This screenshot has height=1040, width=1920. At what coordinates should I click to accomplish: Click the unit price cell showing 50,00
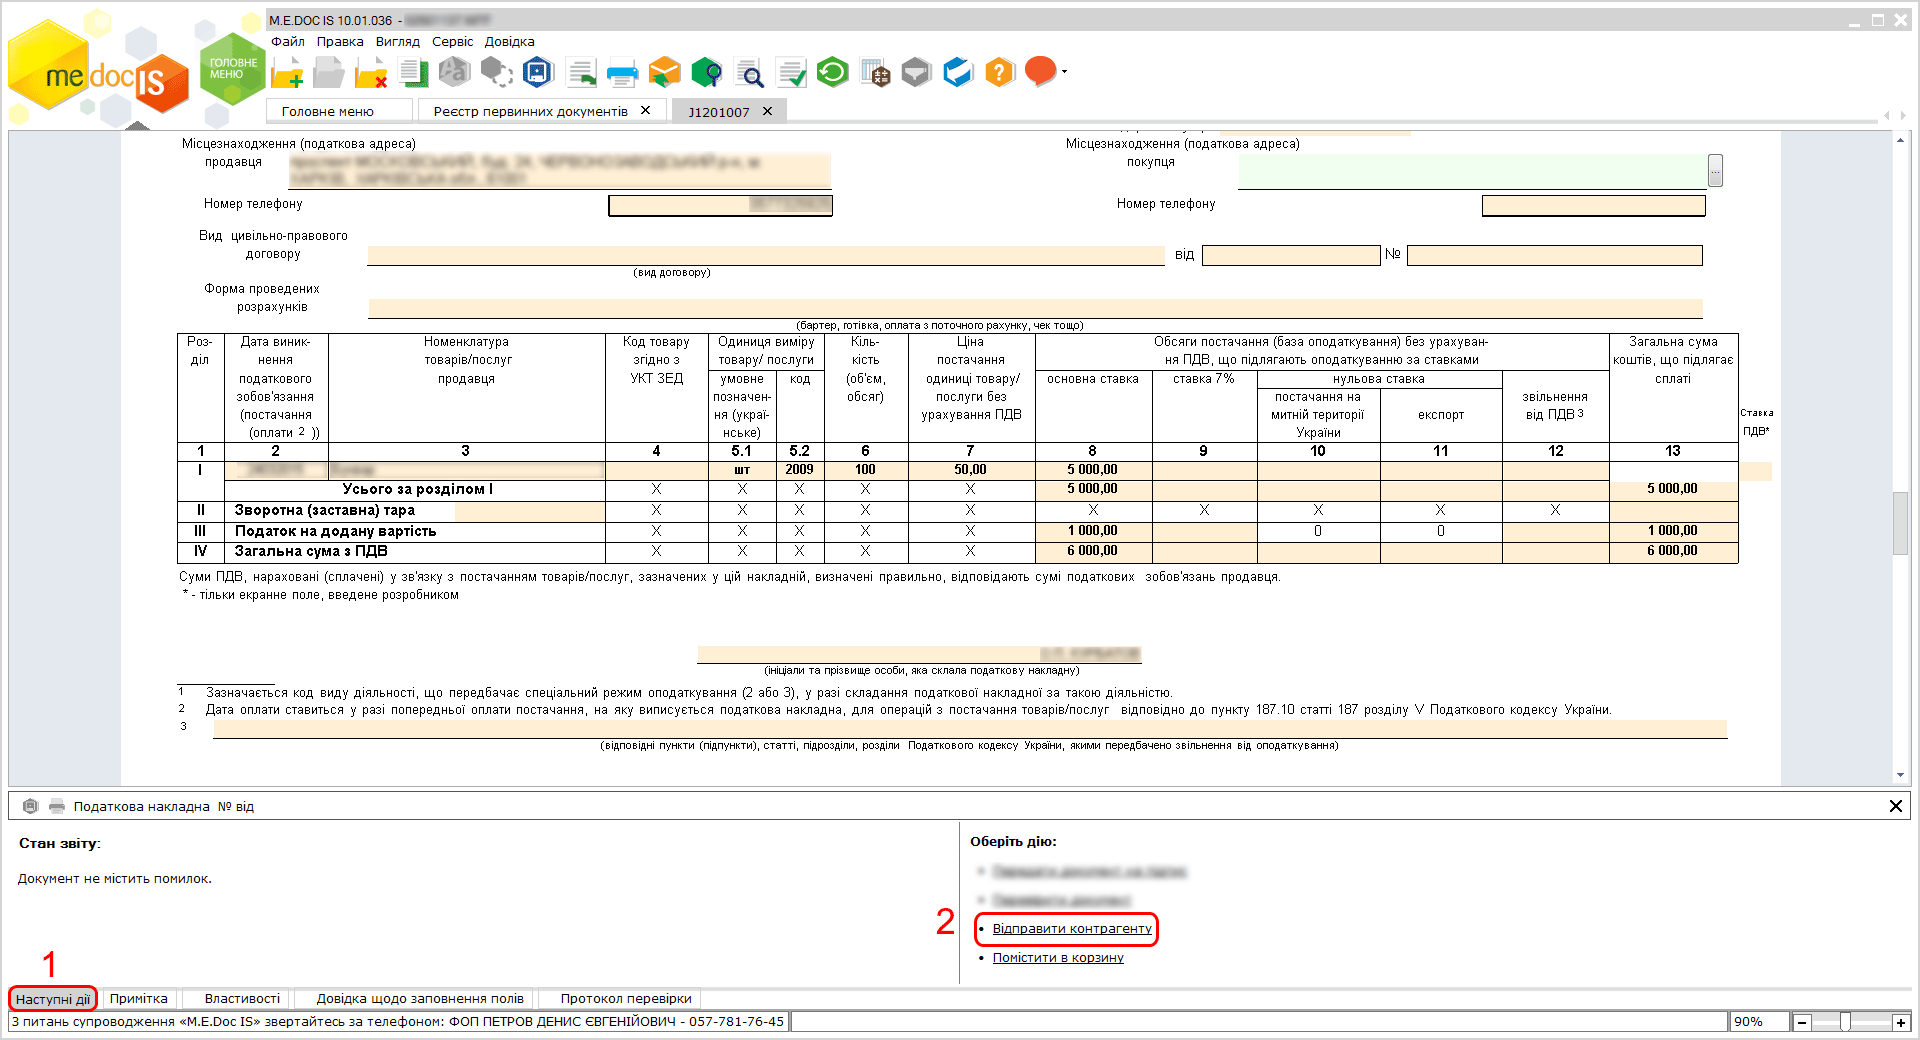(970, 470)
